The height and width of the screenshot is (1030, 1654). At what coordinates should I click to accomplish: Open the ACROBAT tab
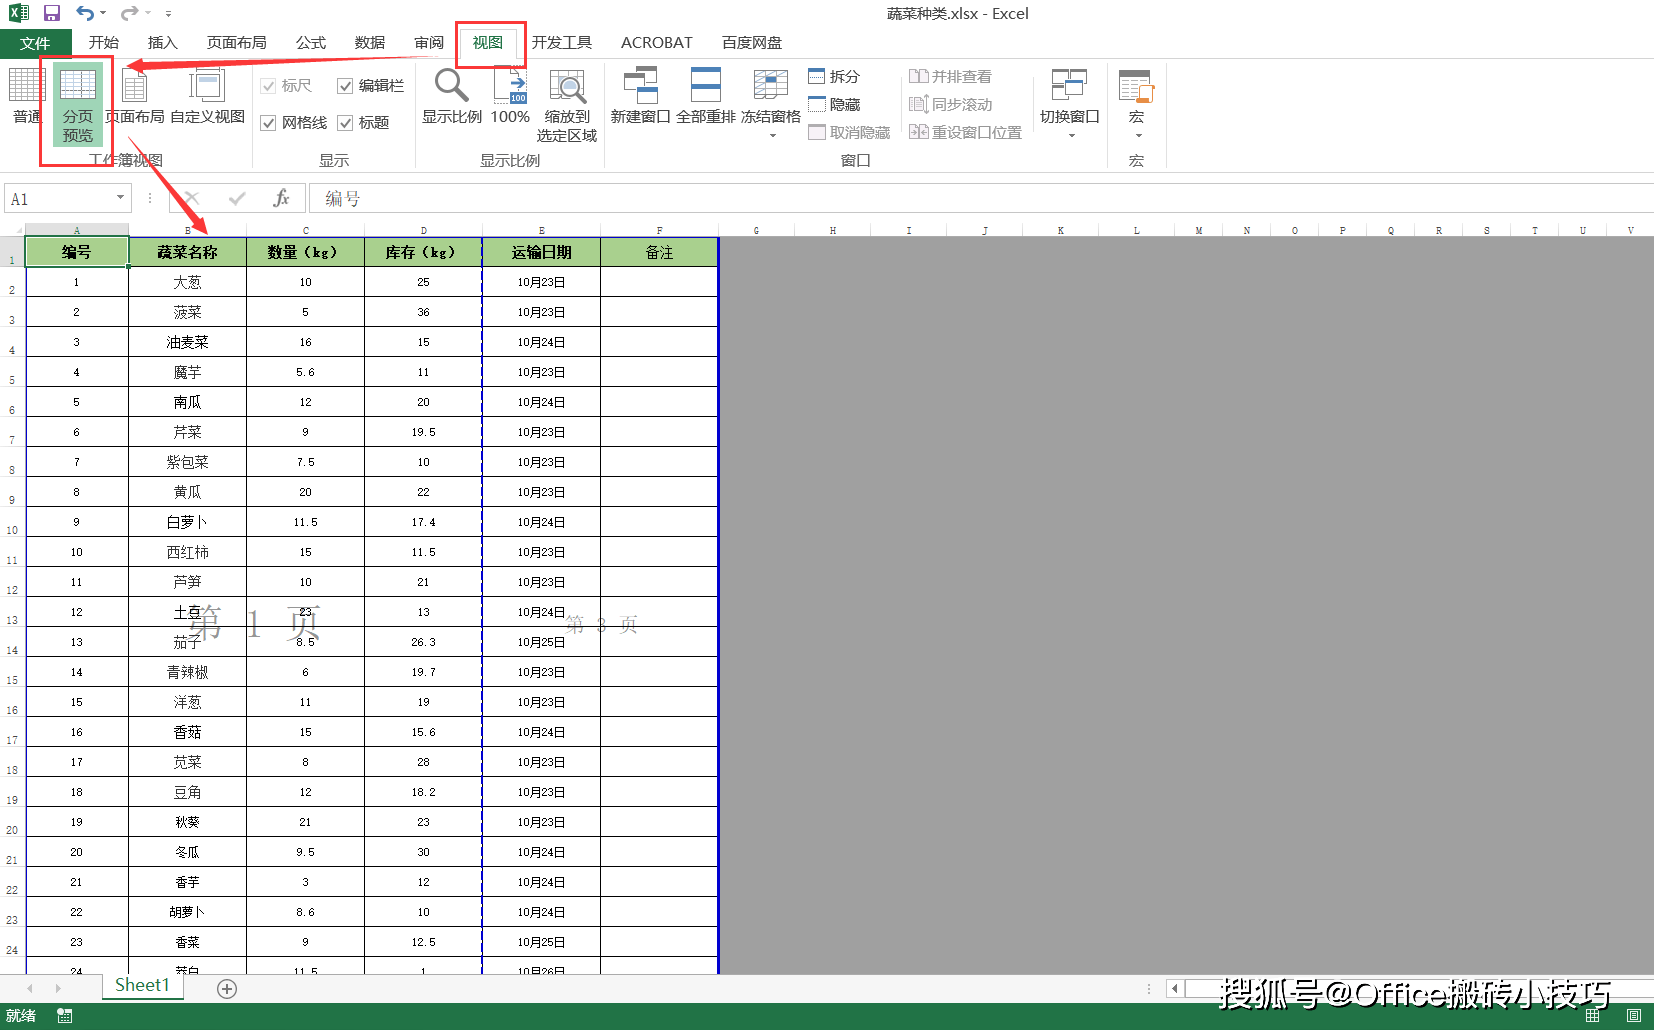656,43
